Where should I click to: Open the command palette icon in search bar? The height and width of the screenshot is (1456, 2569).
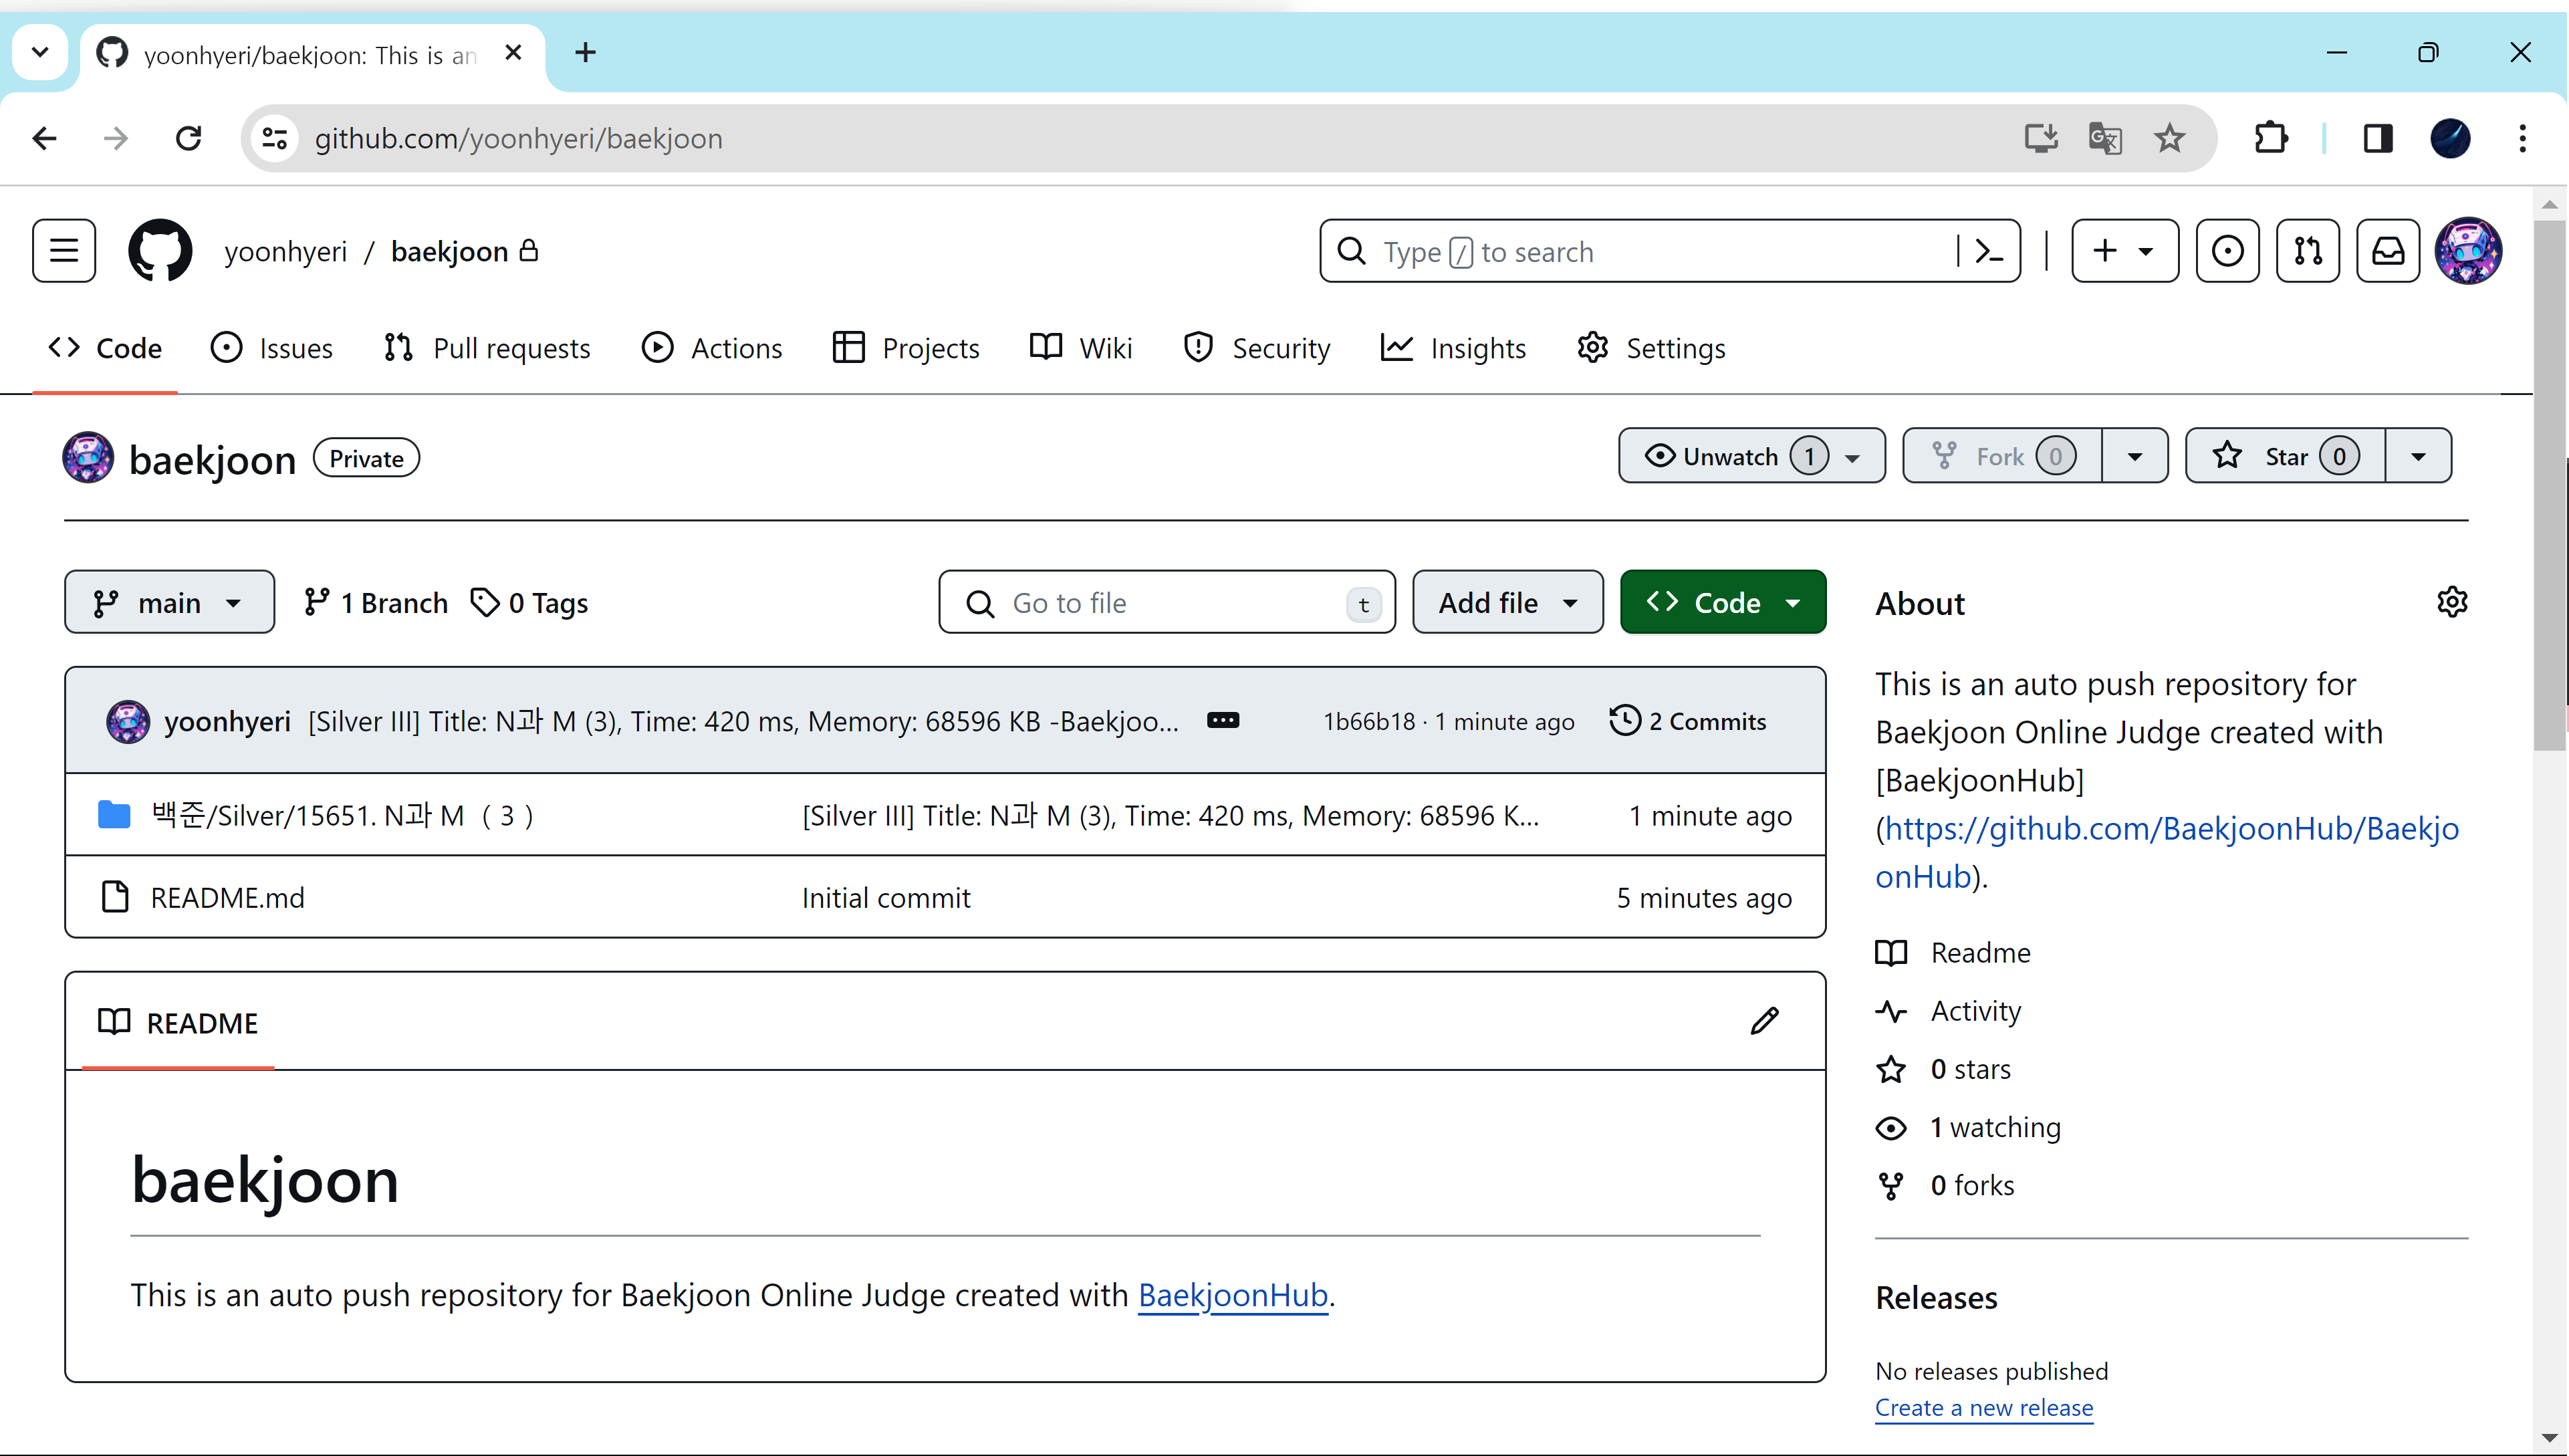click(x=1989, y=251)
